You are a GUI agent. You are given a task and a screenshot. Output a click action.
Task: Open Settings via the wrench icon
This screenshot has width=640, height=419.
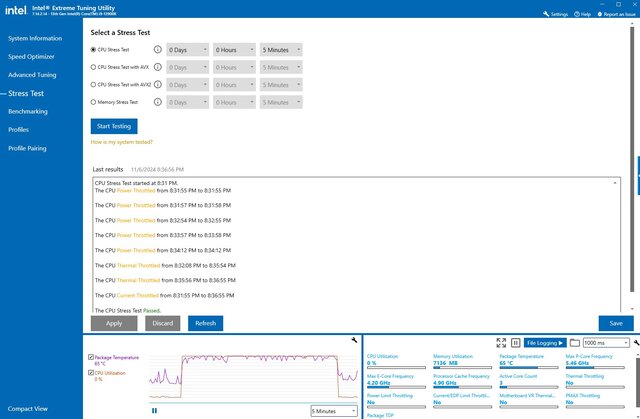[546, 15]
